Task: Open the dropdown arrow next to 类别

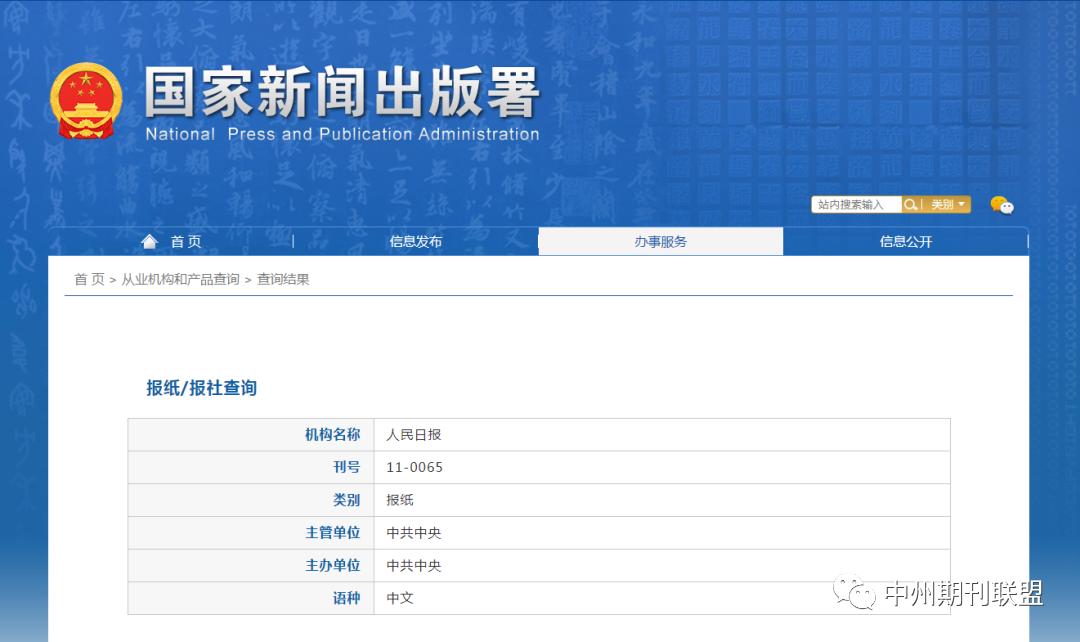Action: pyautogui.click(x=962, y=204)
